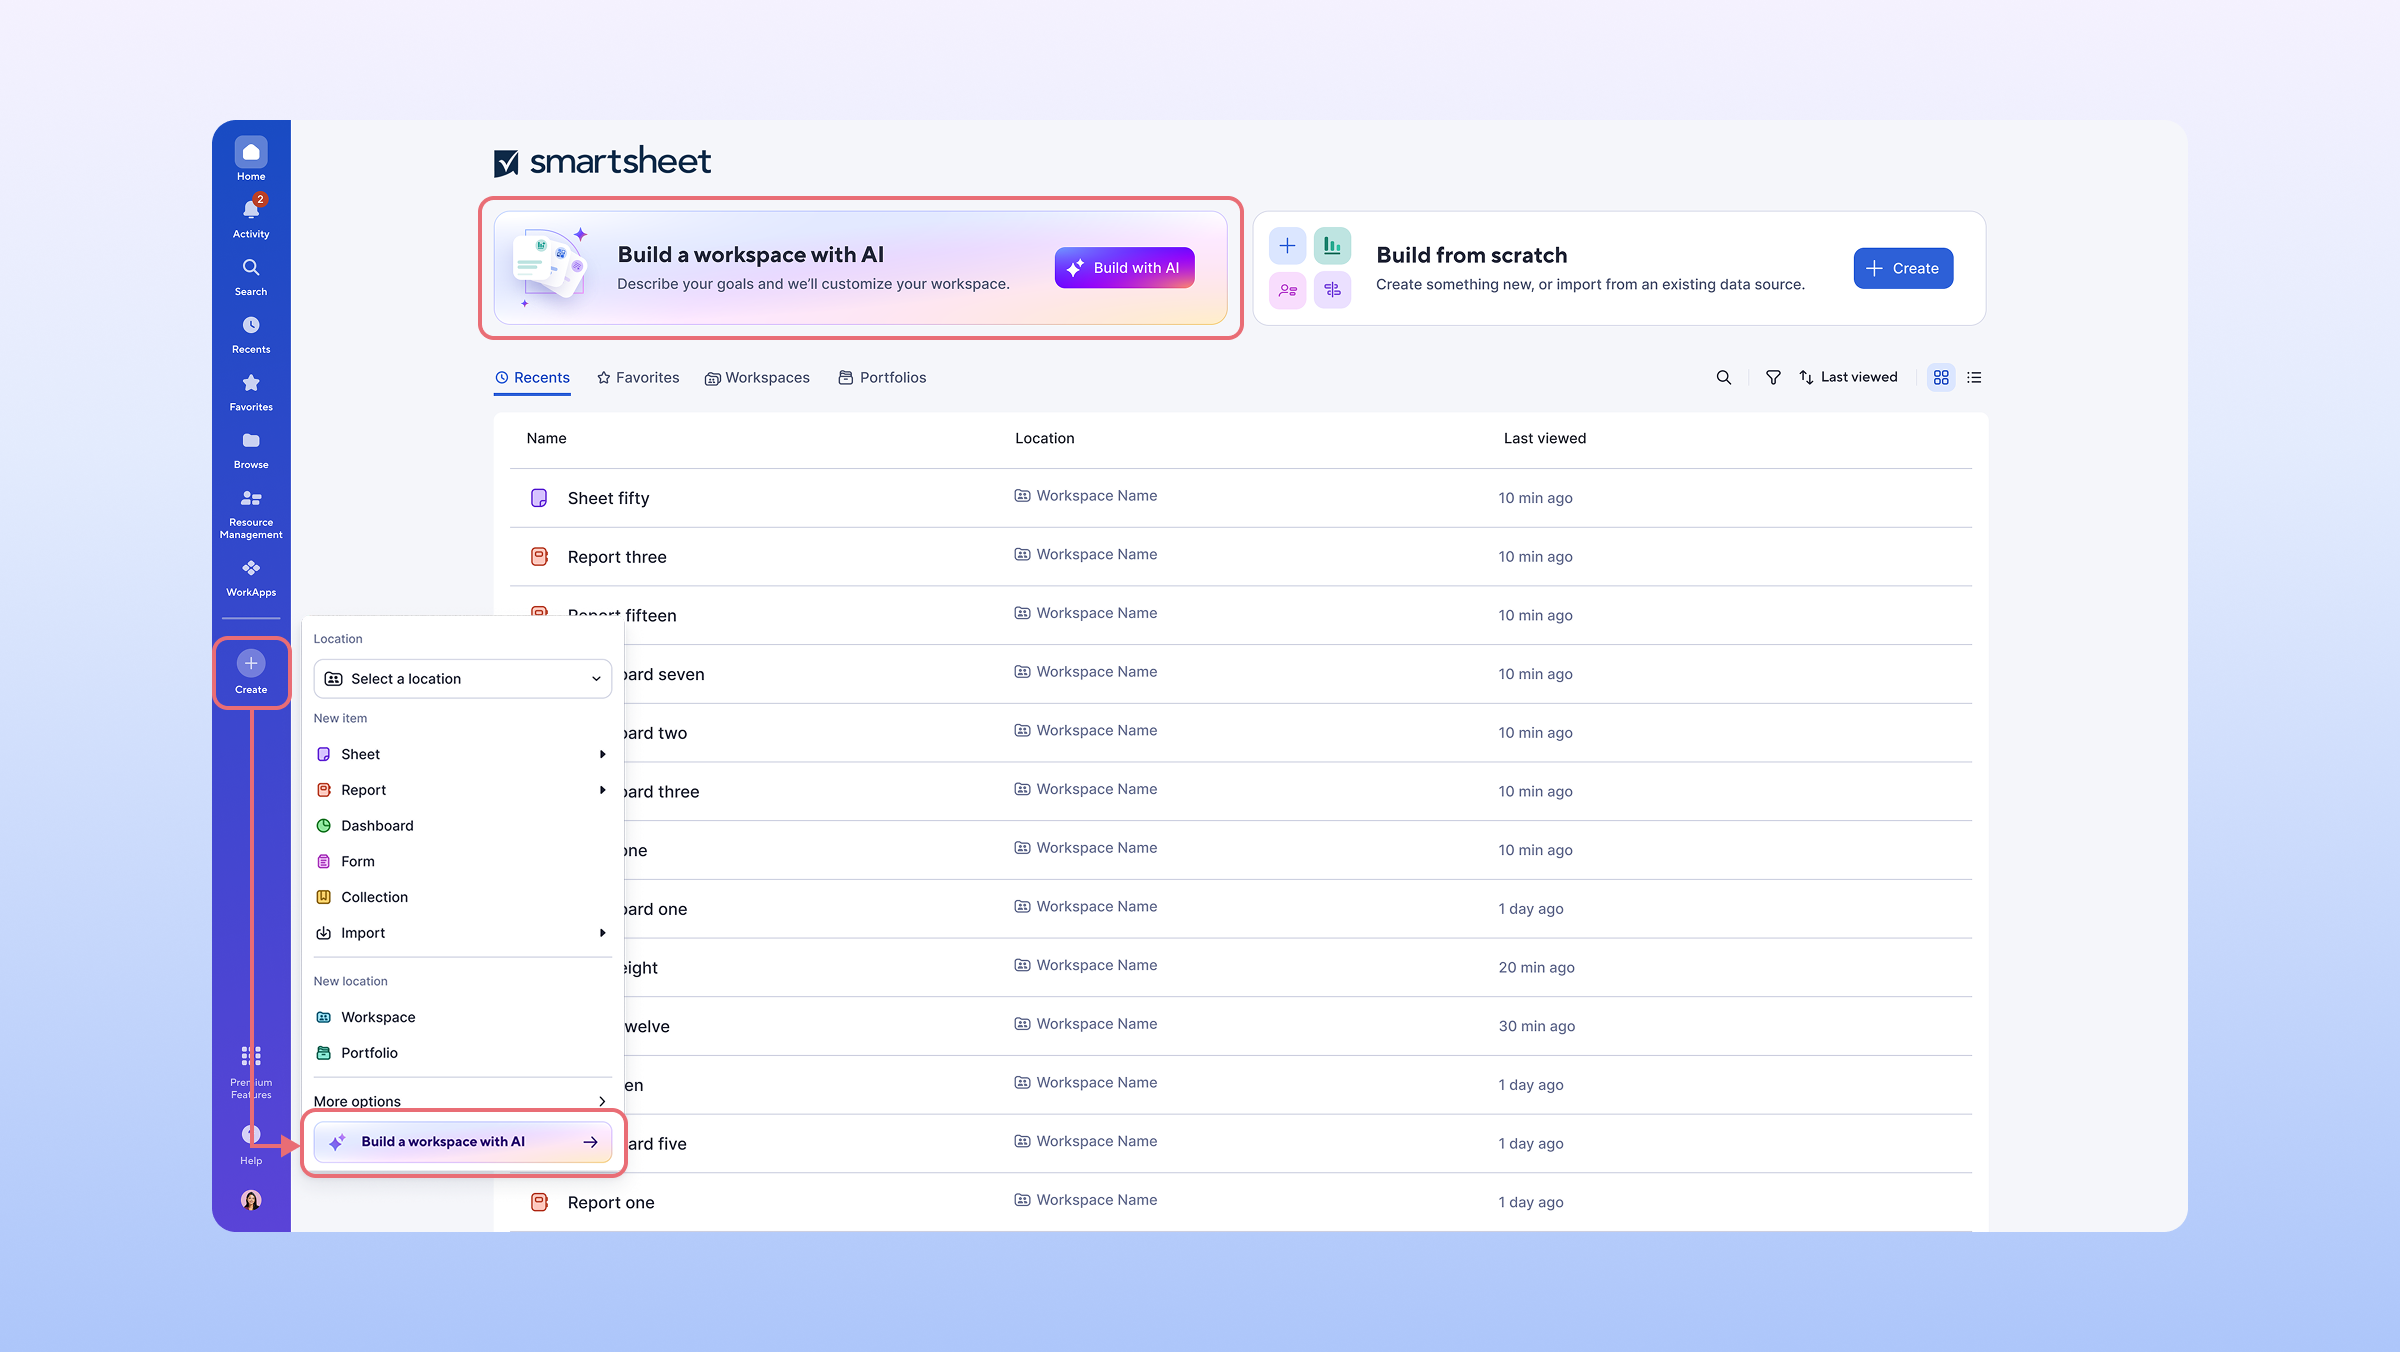
Task: Choose Collection from the New item menu
Action: click(462, 897)
